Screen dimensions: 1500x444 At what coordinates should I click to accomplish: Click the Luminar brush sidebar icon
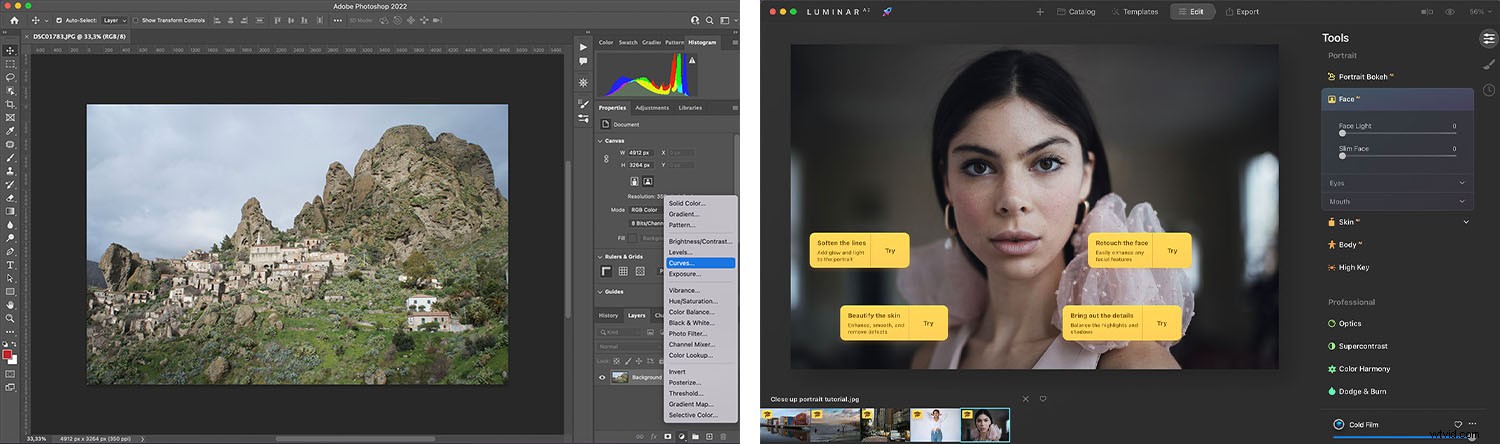pyautogui.click(x=1489, y=64)
